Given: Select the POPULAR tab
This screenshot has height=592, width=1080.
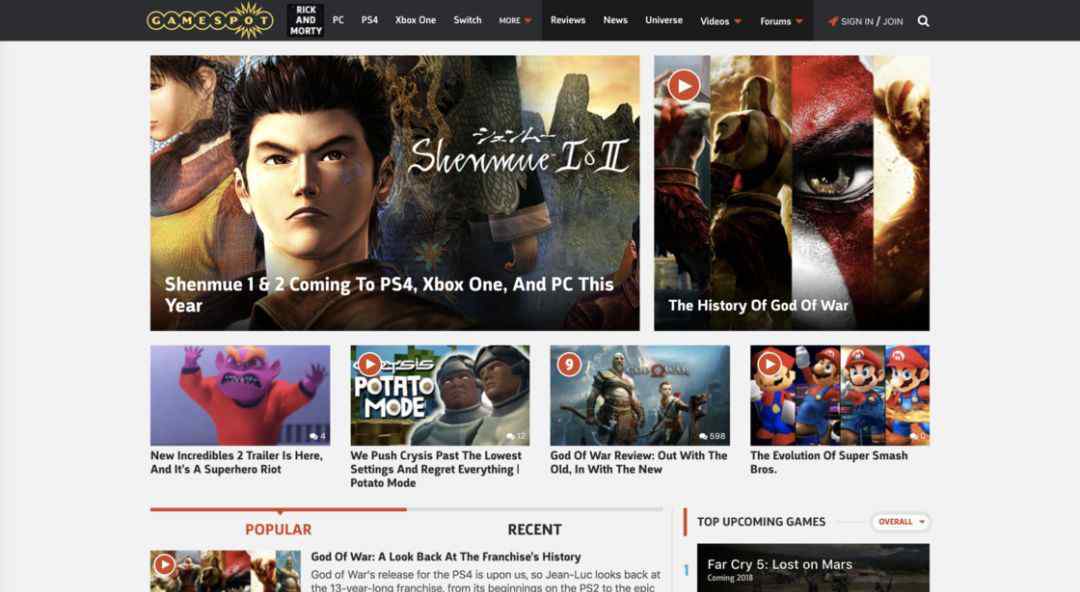Looking at the screenshot, I should [278, 529].
